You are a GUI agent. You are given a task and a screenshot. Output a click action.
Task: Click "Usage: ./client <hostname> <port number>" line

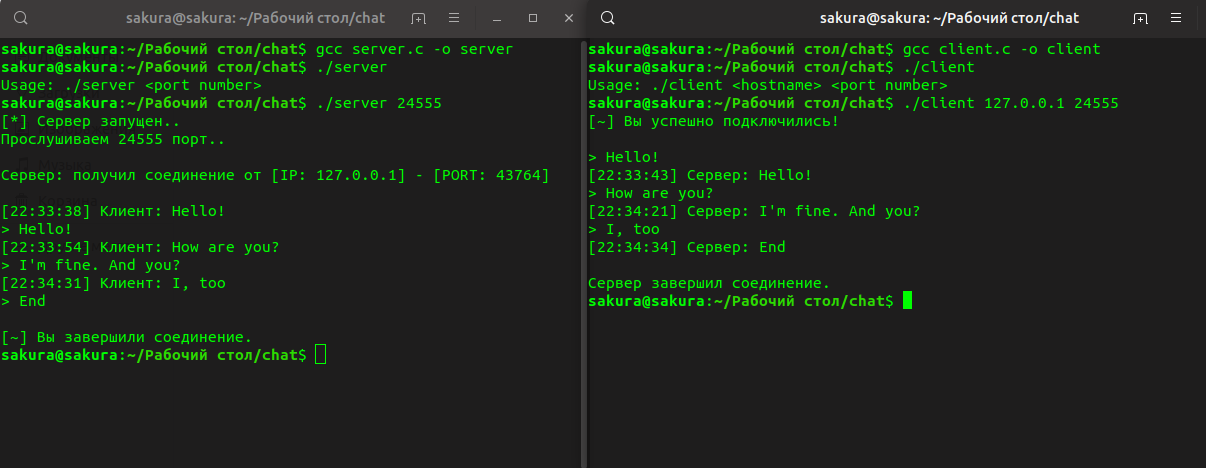point(768,85)
